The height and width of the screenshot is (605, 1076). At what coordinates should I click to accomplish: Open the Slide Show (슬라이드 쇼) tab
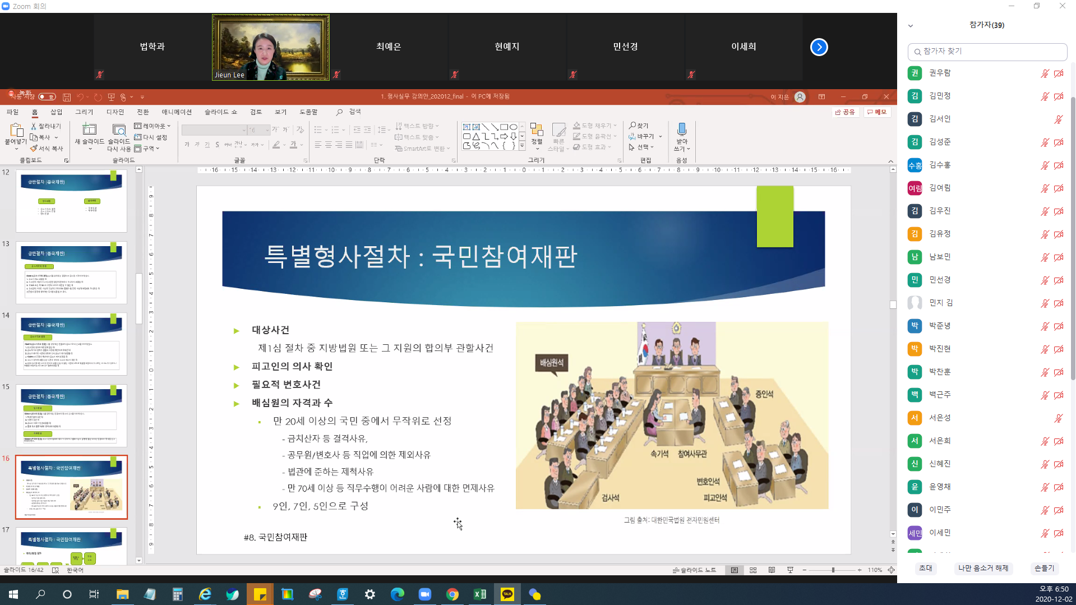click(x=220, y=112)
